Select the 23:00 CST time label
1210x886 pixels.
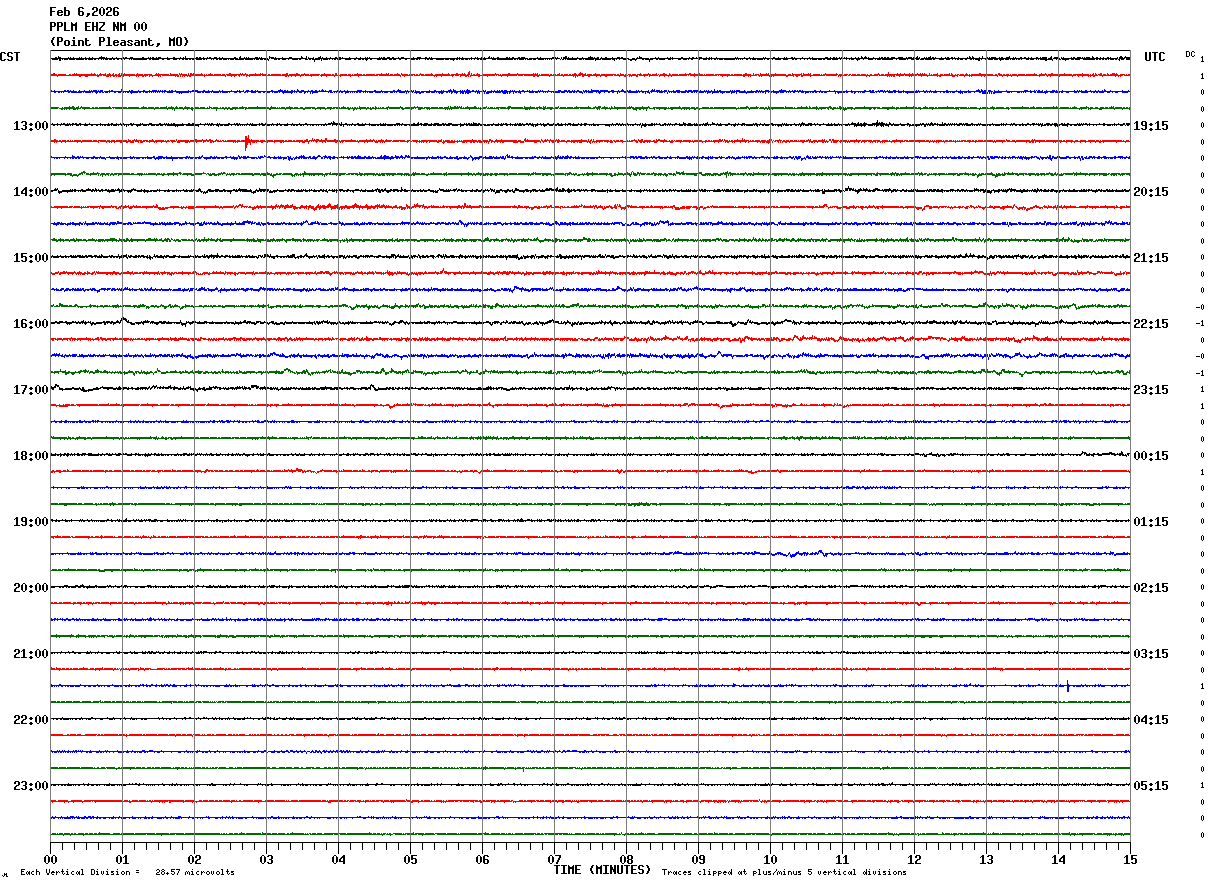pos(31,785)
